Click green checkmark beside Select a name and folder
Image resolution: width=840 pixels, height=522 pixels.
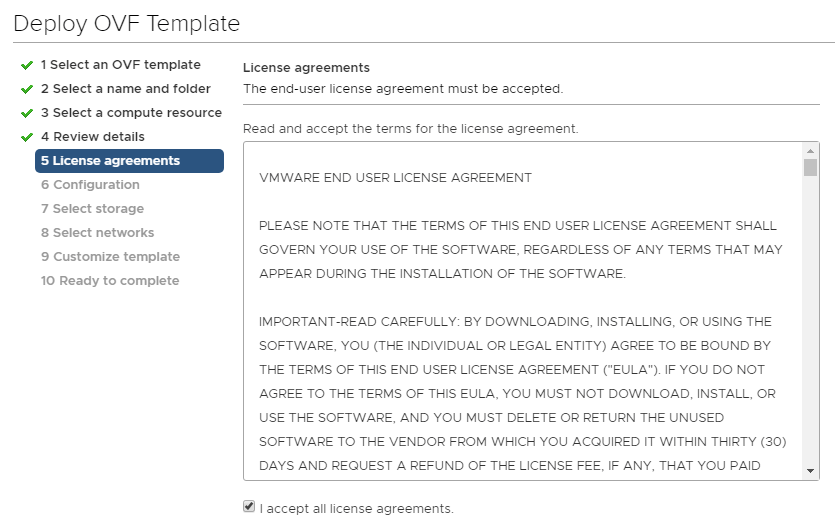[x=27, y=89]
